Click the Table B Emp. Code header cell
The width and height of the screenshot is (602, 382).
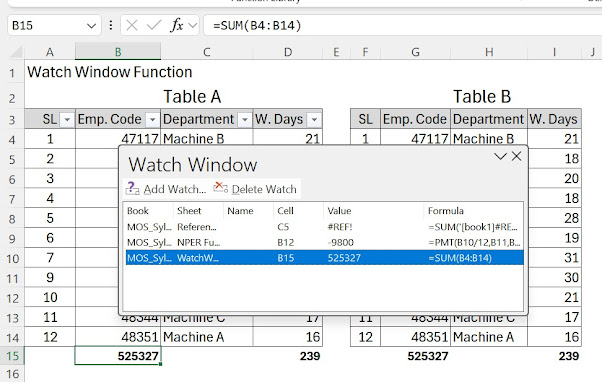point(415,119)
